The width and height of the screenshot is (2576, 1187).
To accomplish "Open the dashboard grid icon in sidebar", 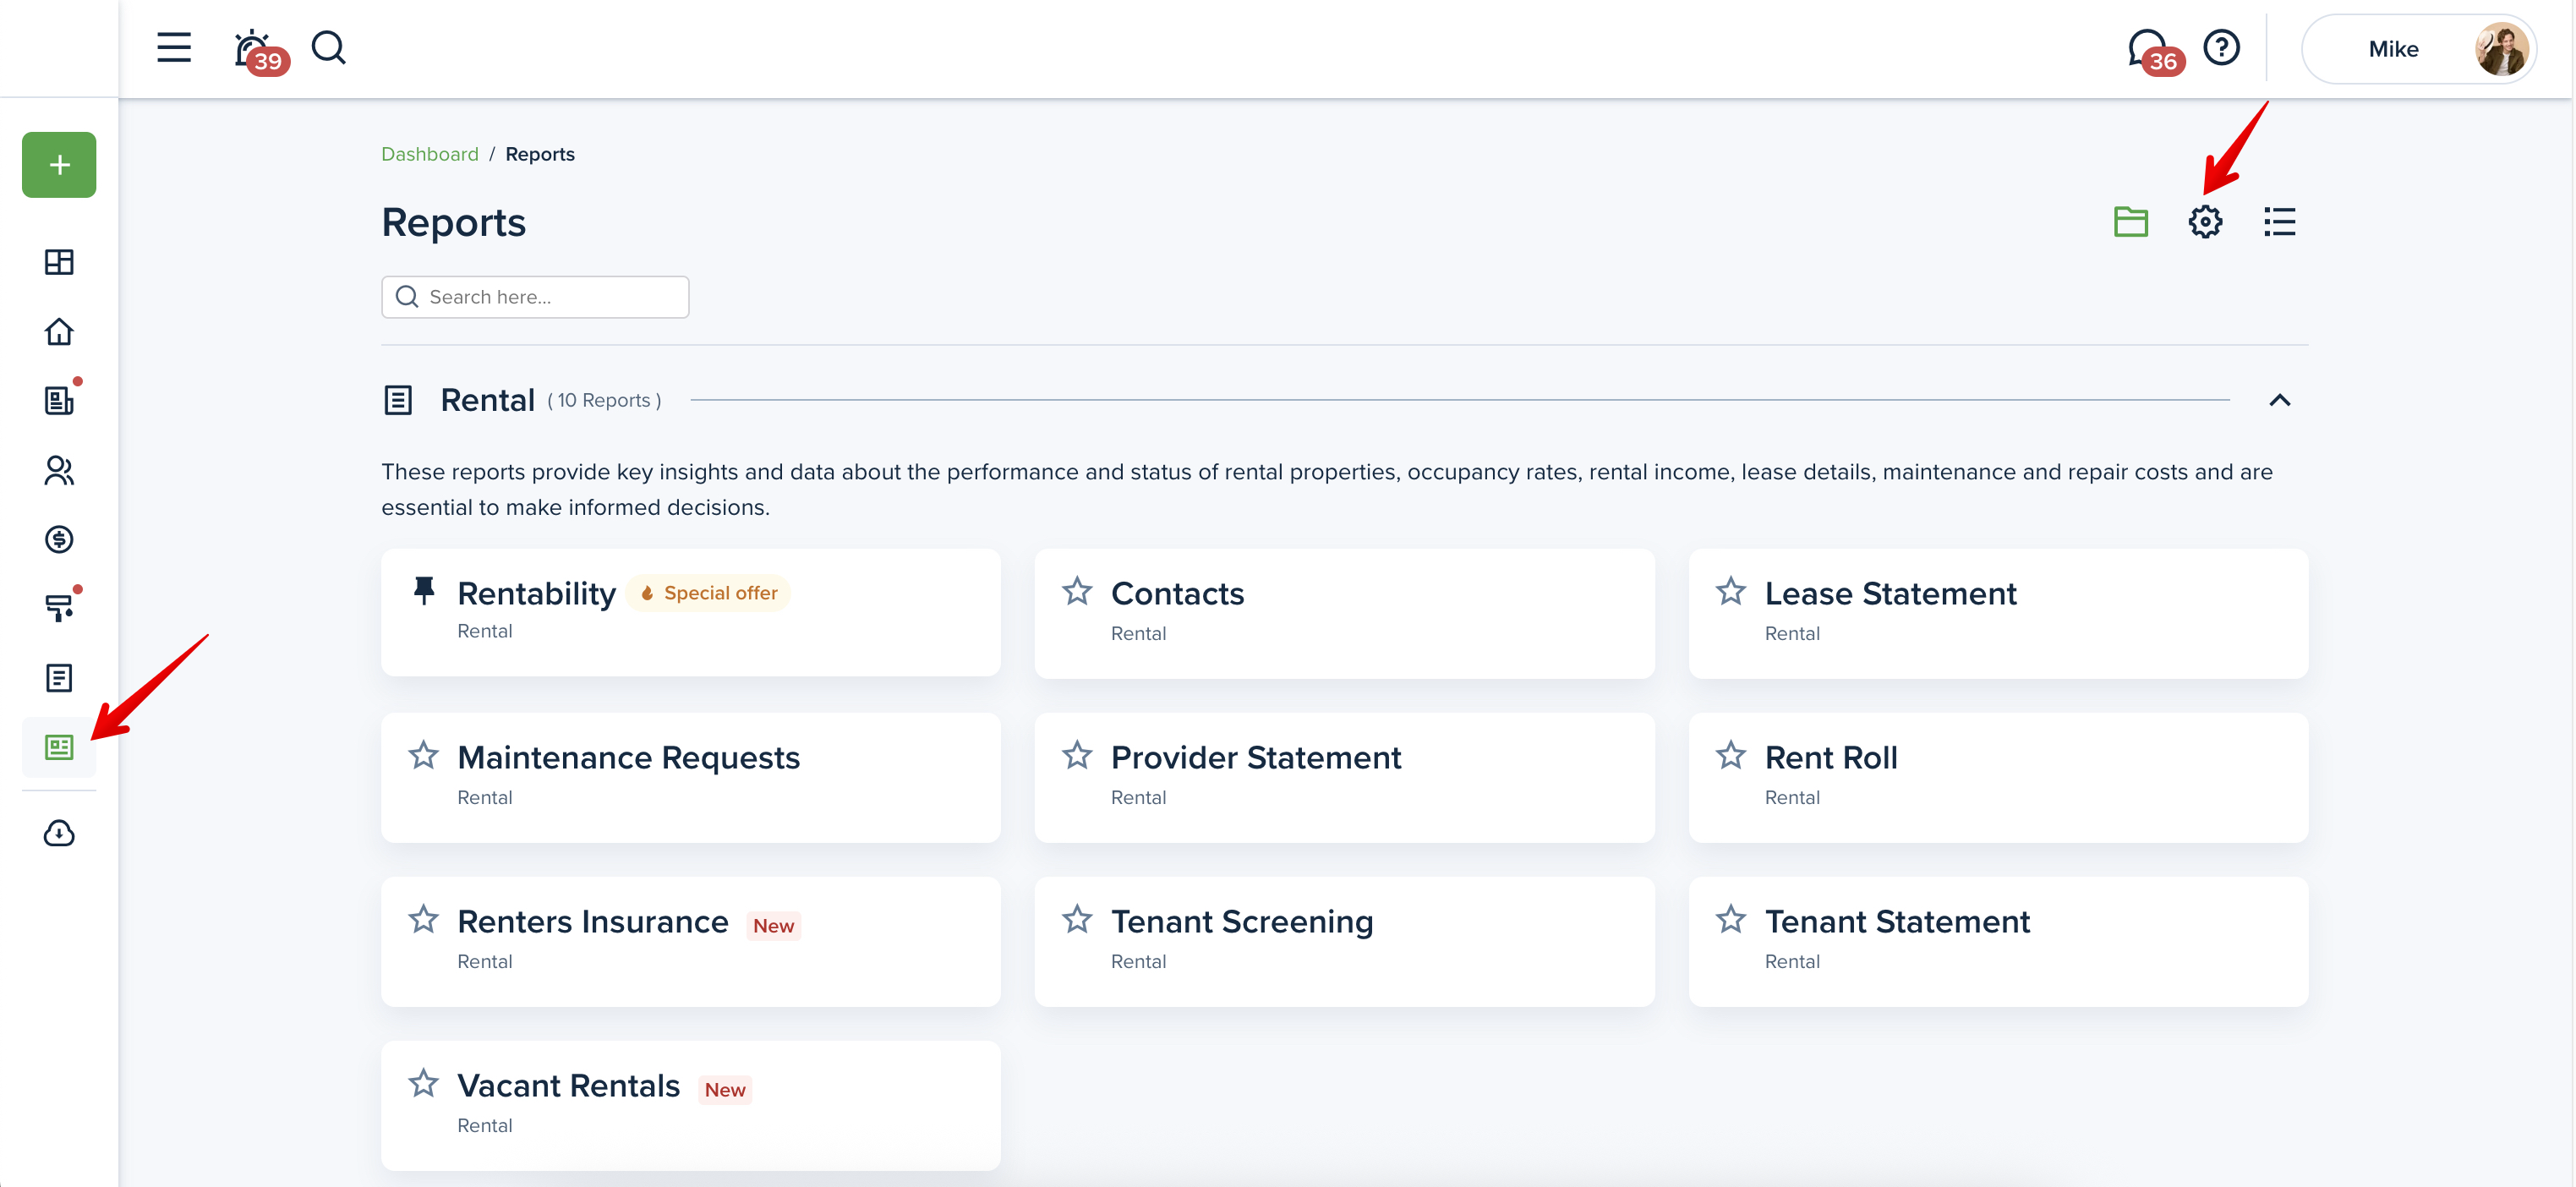I will pos(59,262).
